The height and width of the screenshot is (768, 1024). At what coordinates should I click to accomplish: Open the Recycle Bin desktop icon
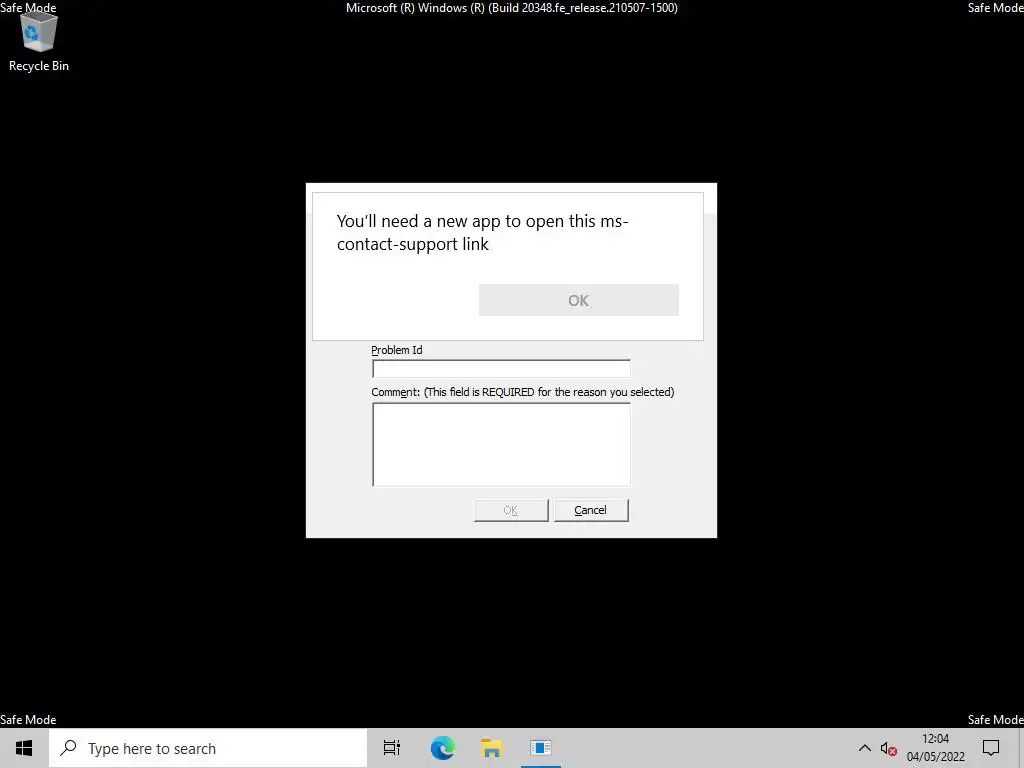coord(39,43)
